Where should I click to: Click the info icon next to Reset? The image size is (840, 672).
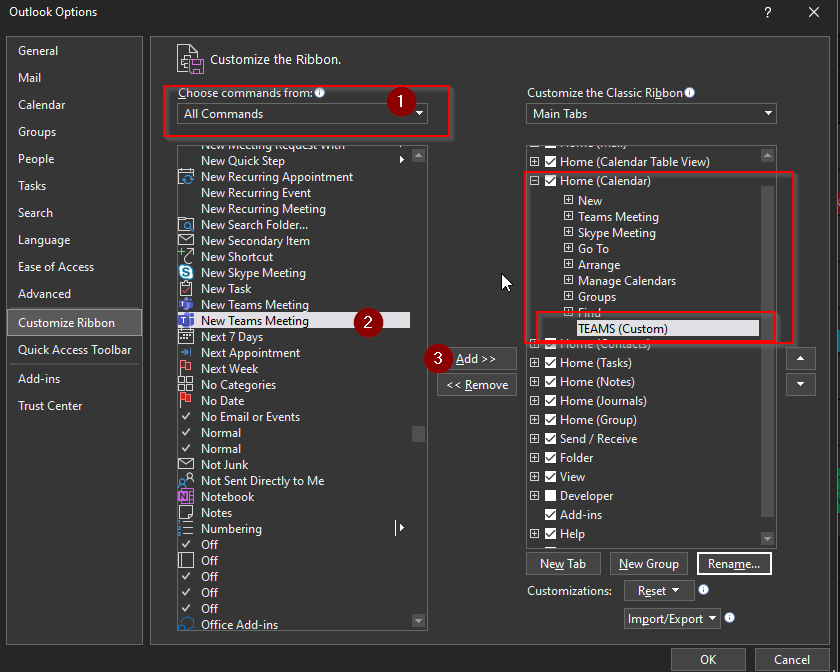(704, 590)
